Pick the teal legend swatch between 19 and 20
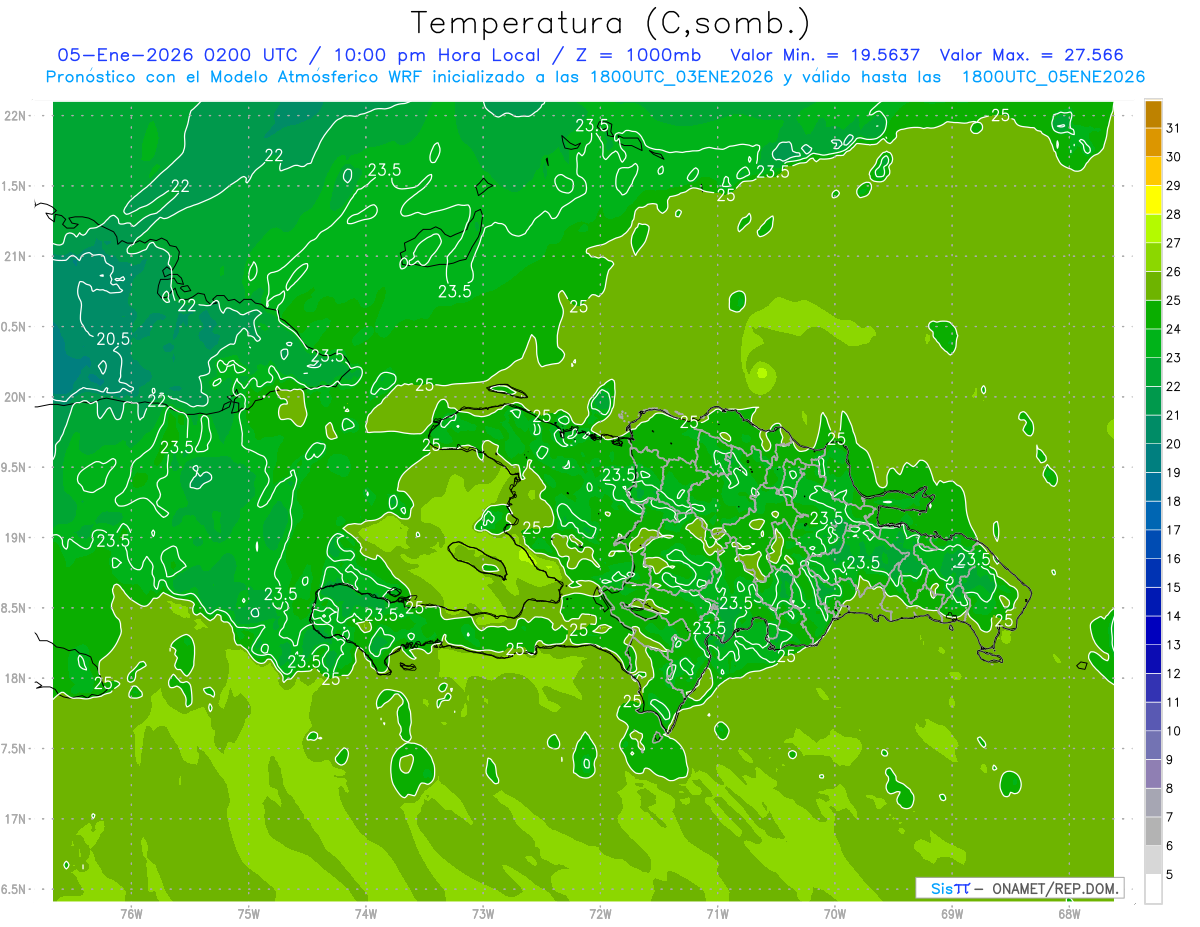This screenshot has height=927, width=1200. 1153,459
